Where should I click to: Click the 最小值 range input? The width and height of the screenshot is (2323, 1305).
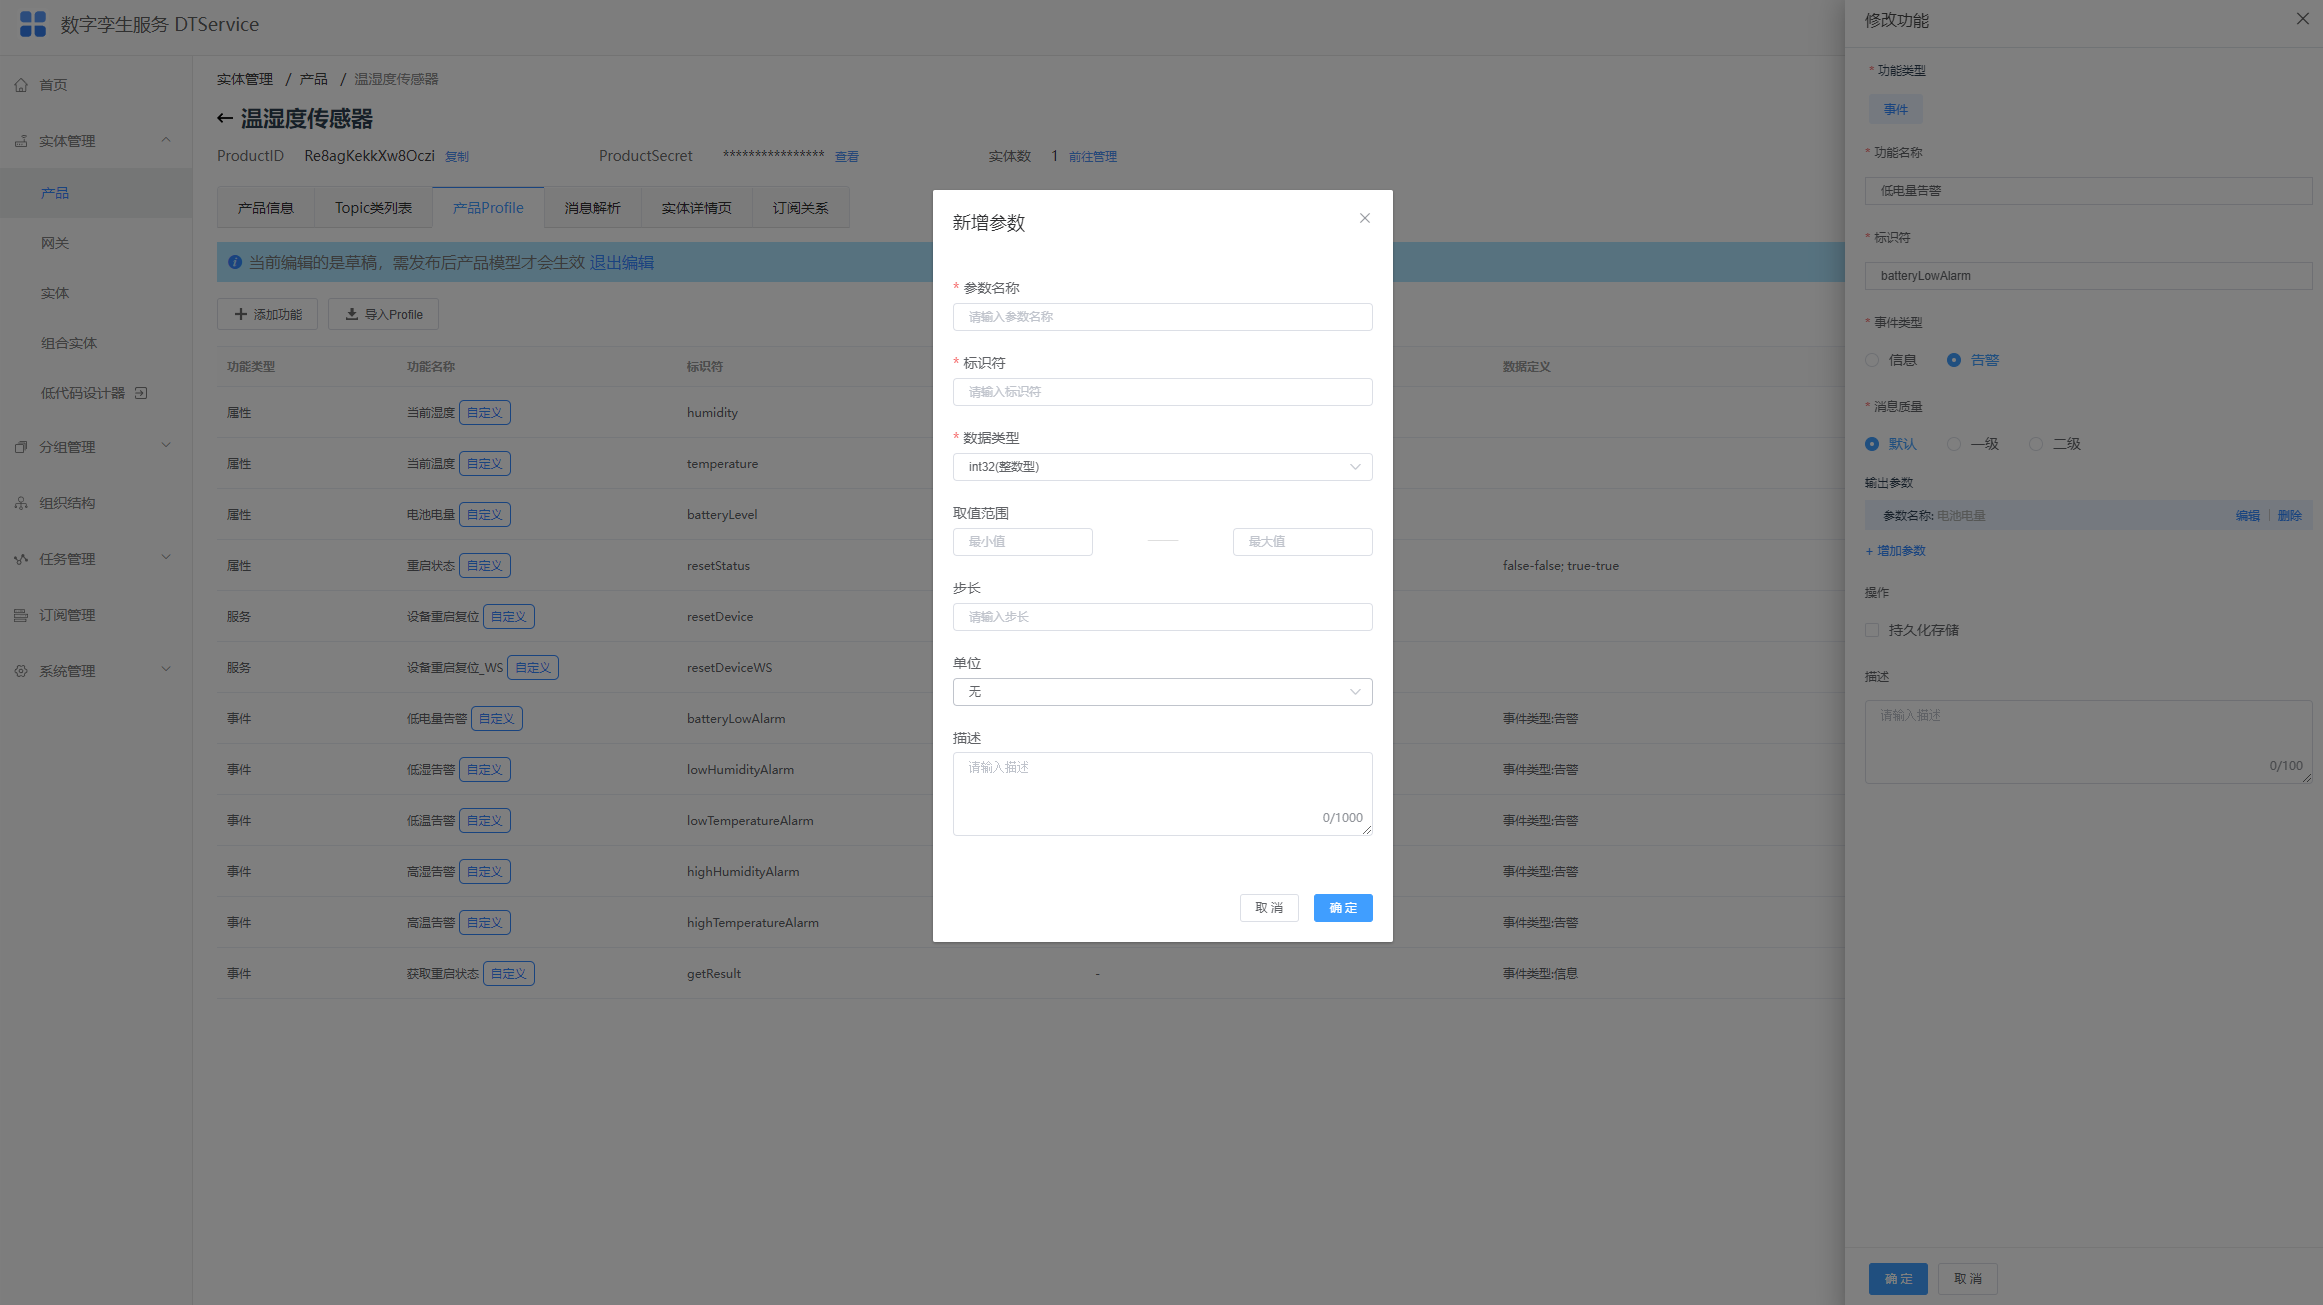tap(1022, 542)
